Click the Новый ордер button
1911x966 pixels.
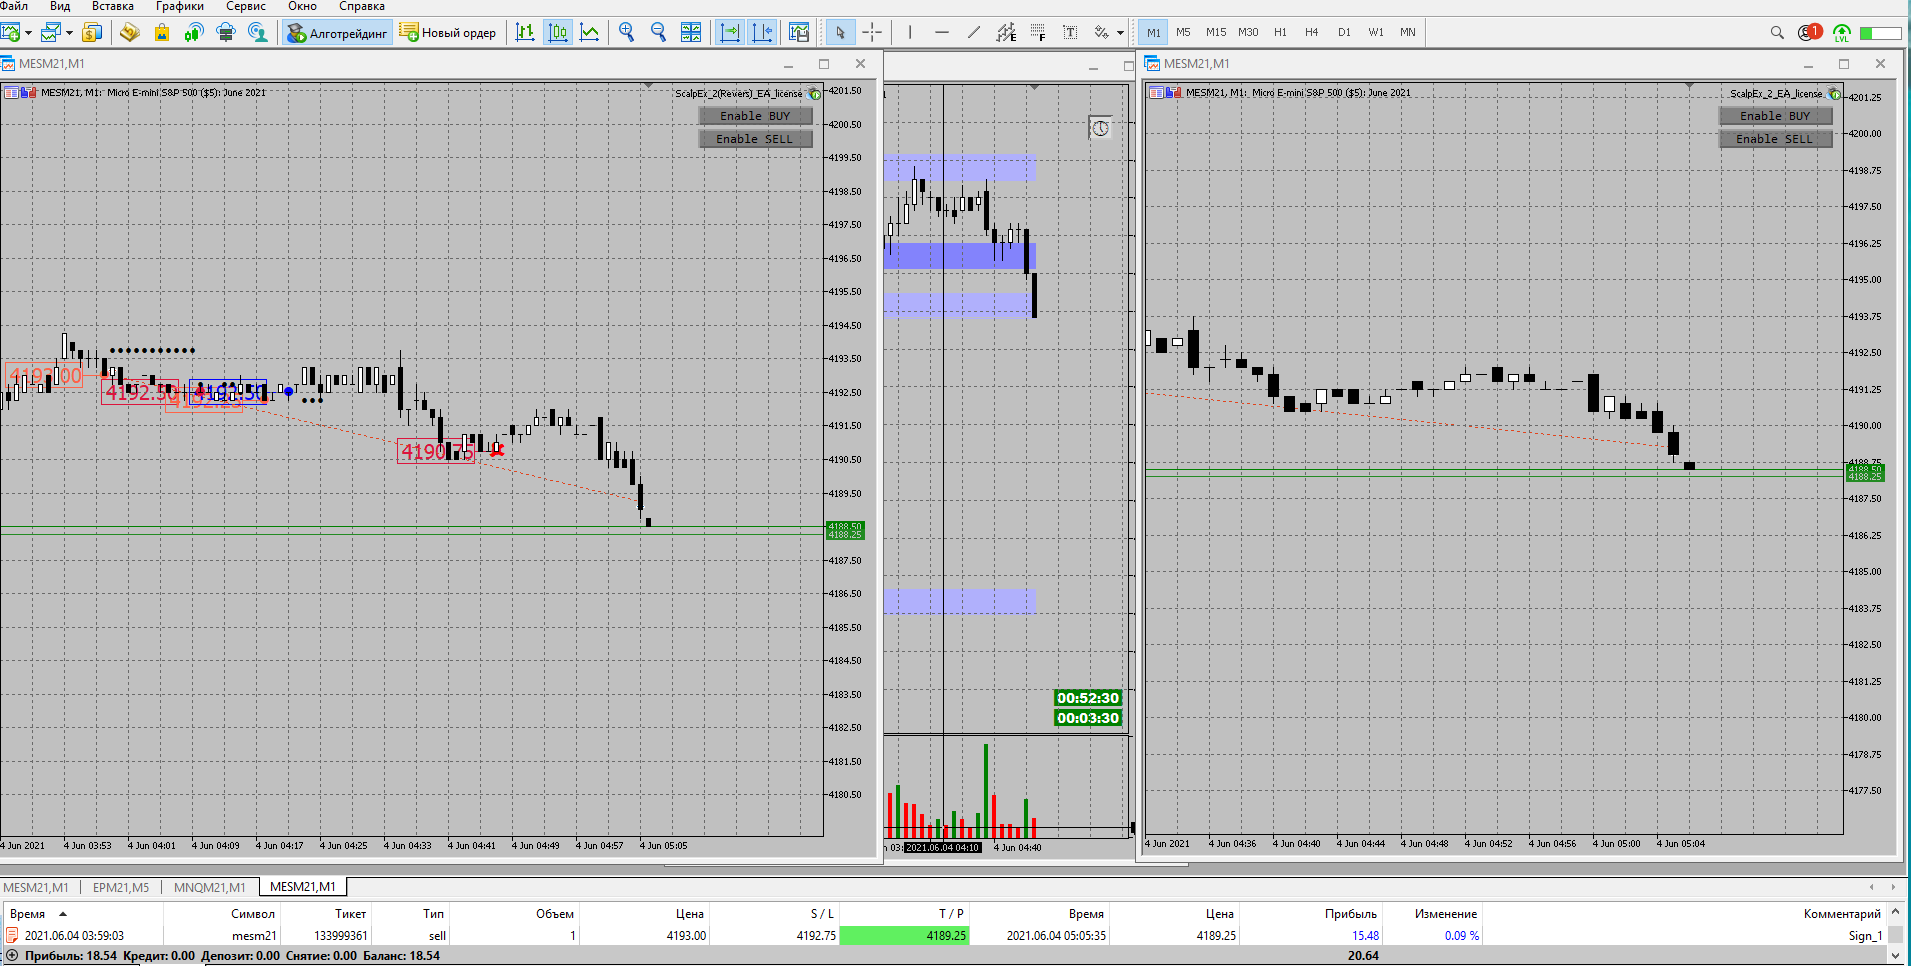click(448, 33)
